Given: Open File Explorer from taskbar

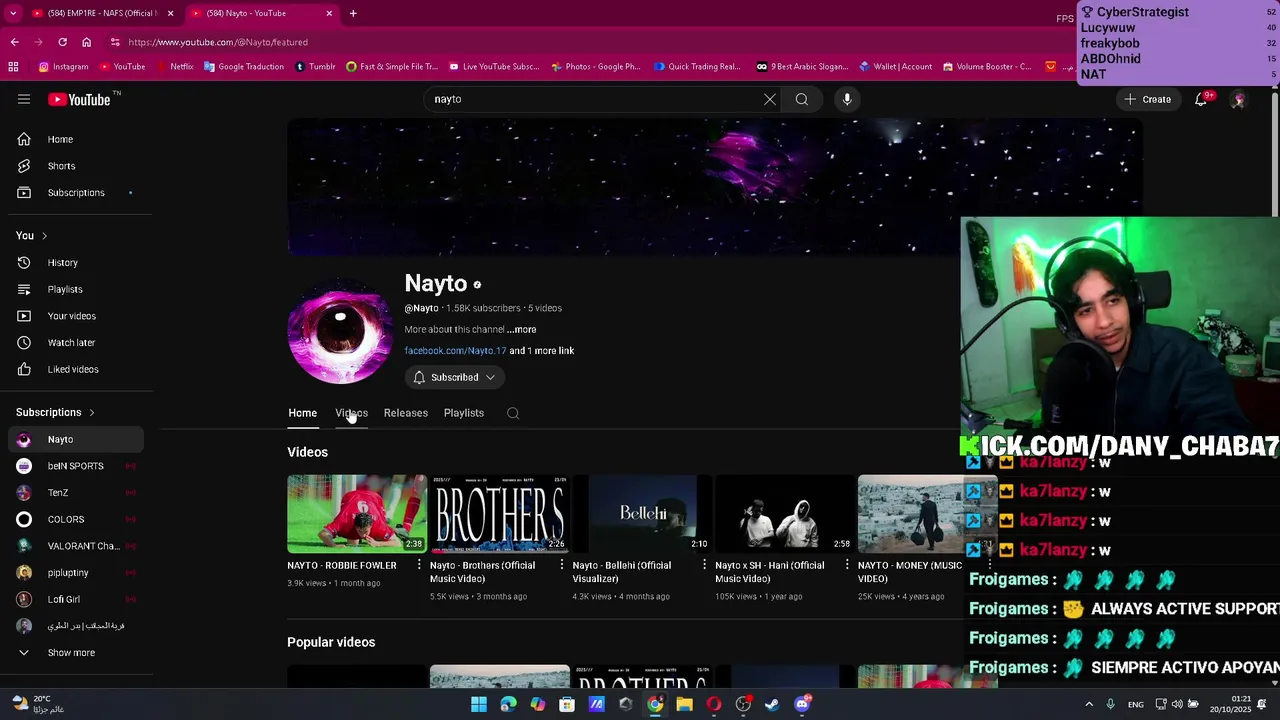Looking at the screenshot, I should [x=684, y=704].
